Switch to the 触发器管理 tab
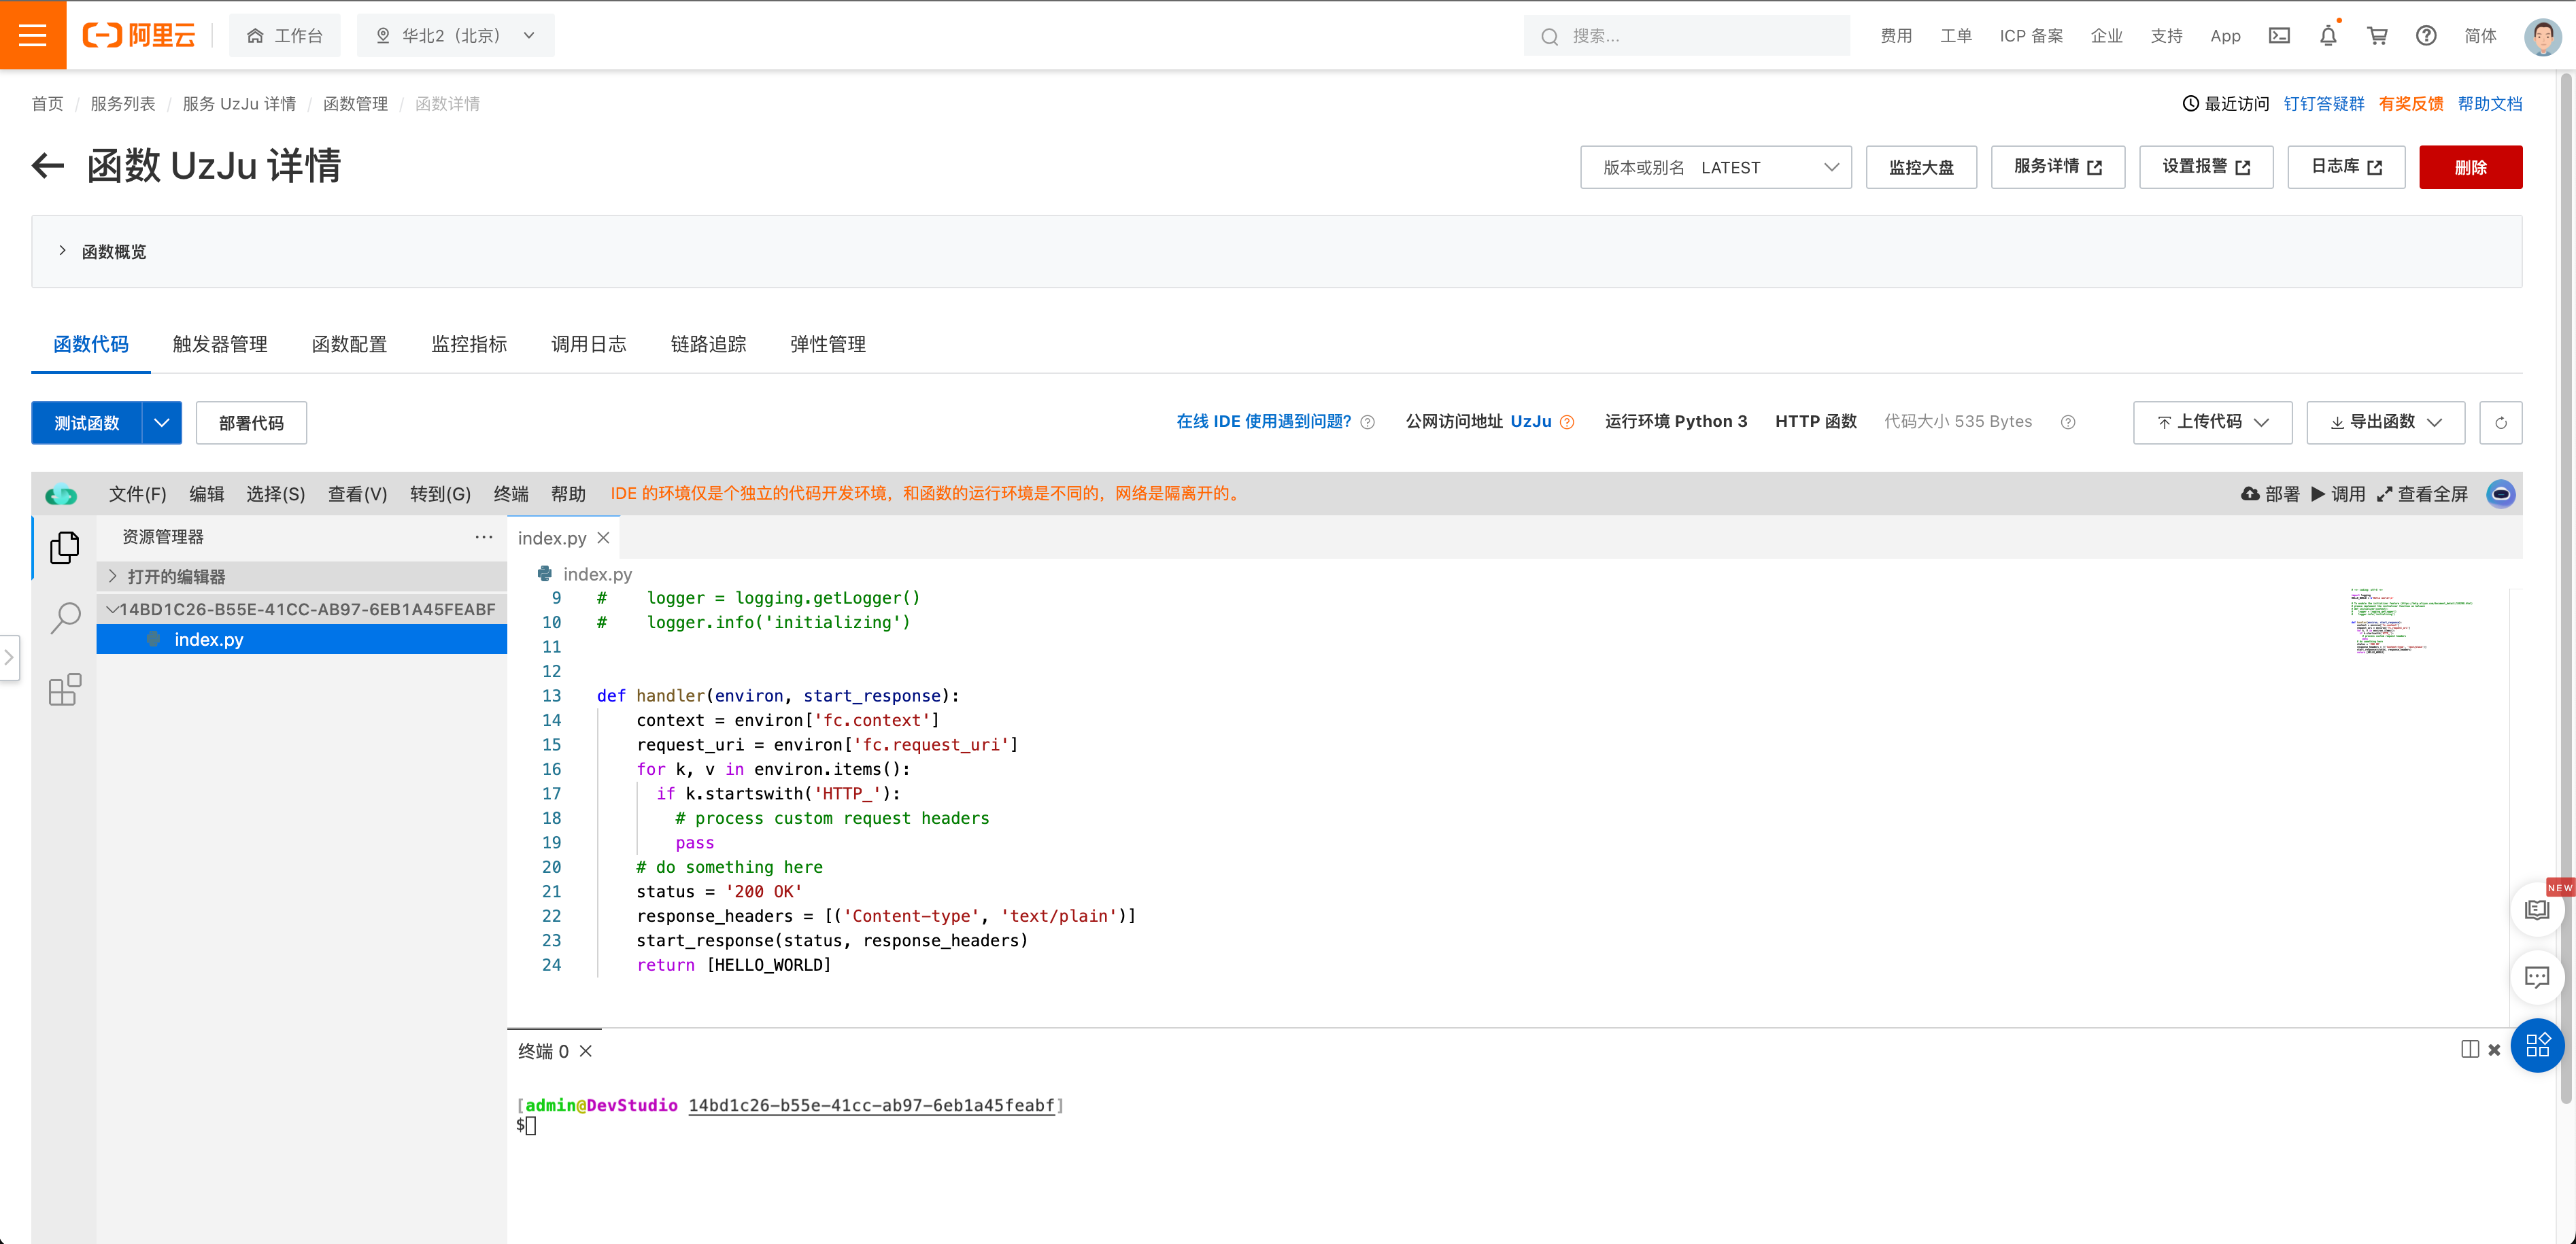Image resolution: width=2576 pixels, height=1244 pixels. 220,344
